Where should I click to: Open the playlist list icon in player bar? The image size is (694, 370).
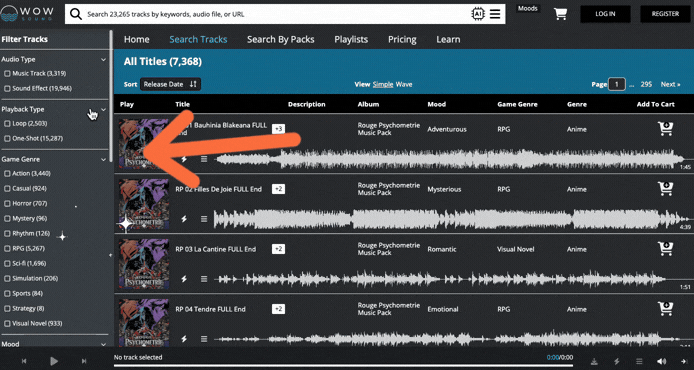click(x=639, y=362)
